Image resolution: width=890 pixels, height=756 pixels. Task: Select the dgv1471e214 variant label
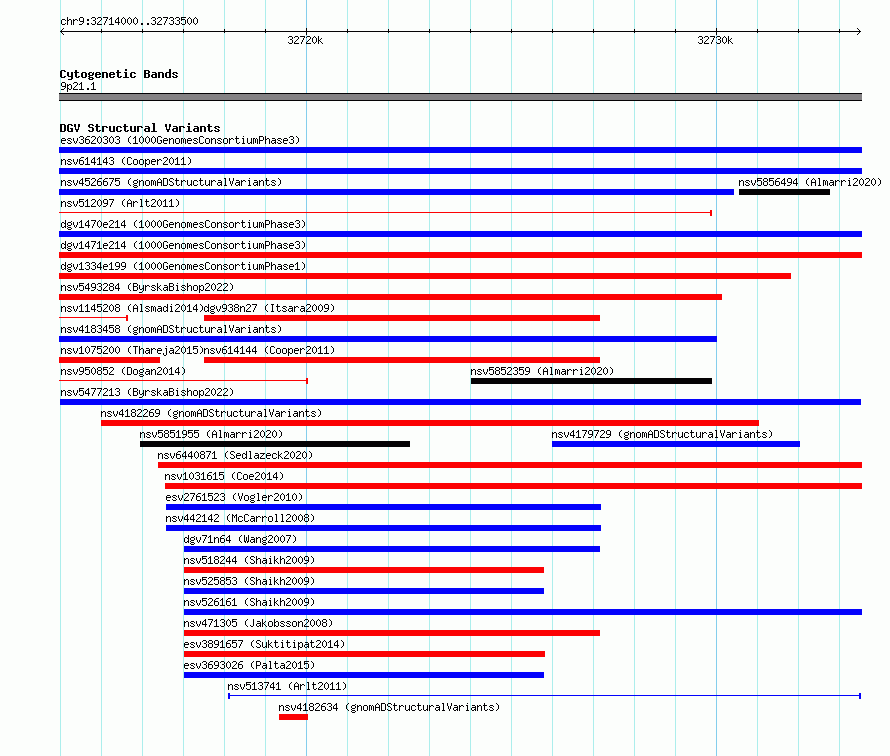click(183, 245)
